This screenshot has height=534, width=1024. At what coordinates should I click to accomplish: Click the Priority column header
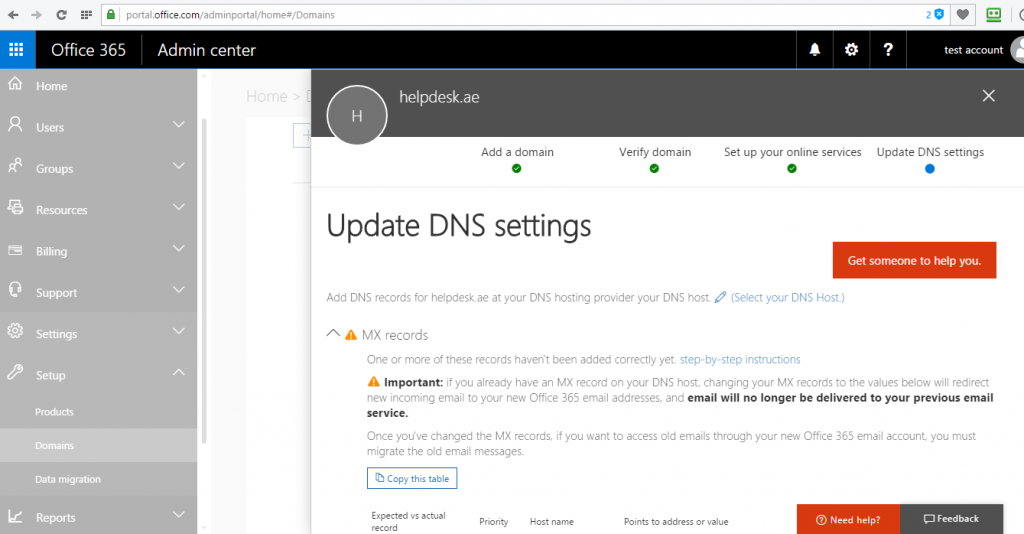(494, 522)
